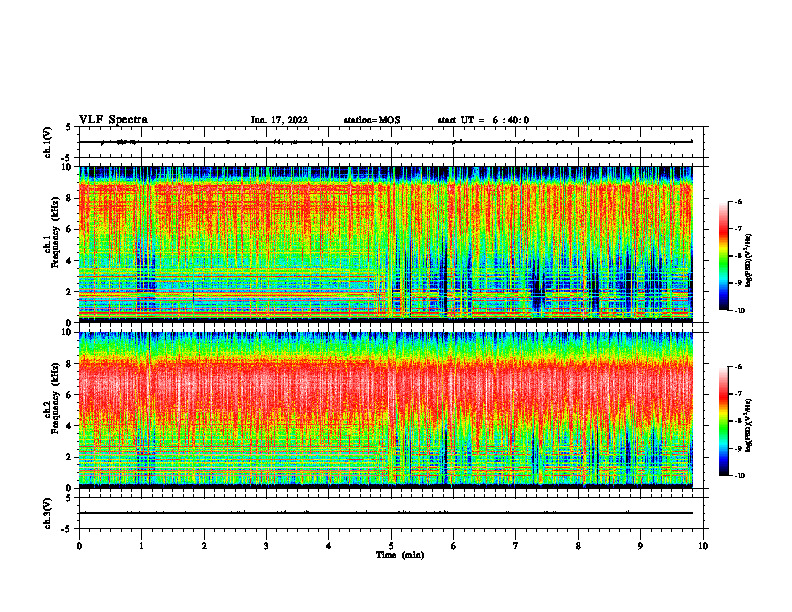The width and height of the screenshot is (792, 612).
Task: Click tick label "10" on the time axis
Action: [x=703, y=546]
